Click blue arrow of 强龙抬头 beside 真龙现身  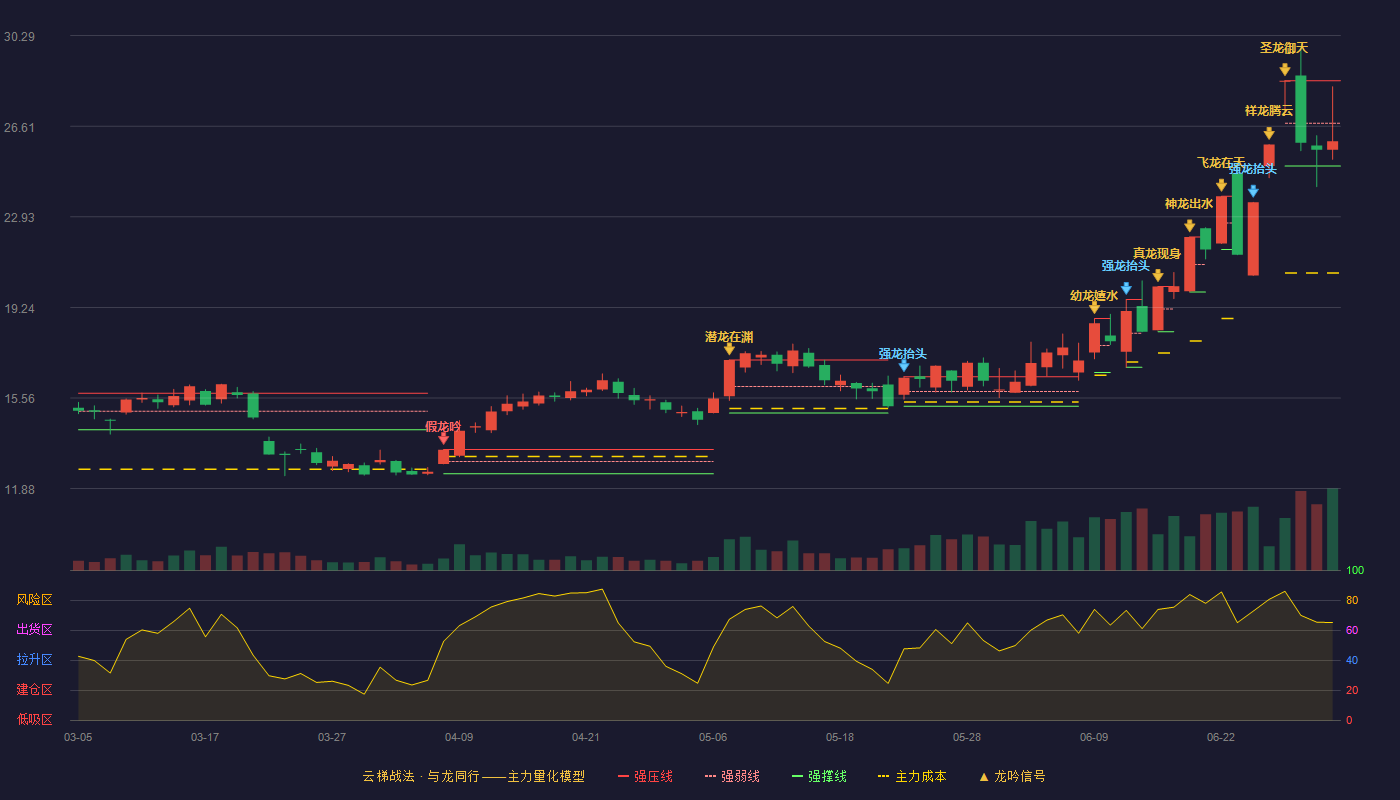1126,288
